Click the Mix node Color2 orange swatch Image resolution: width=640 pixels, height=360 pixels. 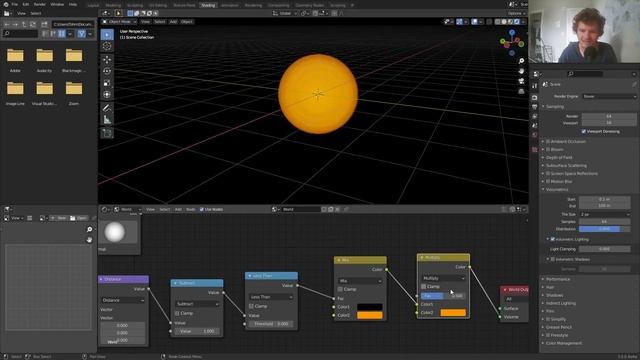point(370,315)
